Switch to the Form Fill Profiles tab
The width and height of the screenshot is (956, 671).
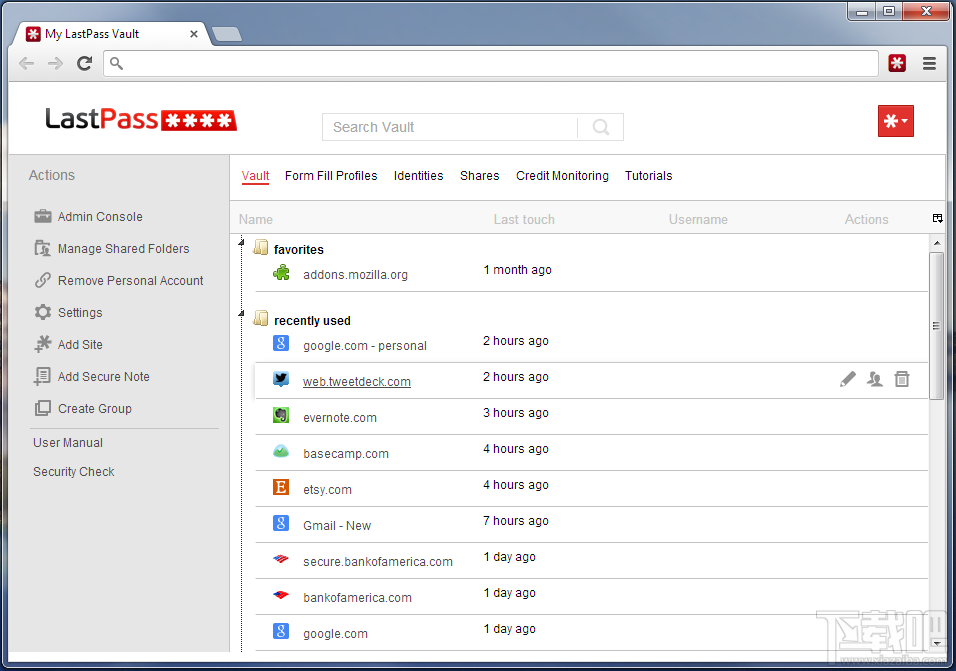pyautogui.click(x=330, y=175)
